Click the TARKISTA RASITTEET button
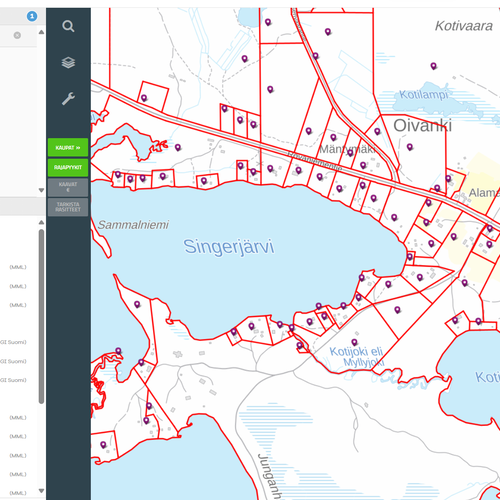 [x=68, y=207]
